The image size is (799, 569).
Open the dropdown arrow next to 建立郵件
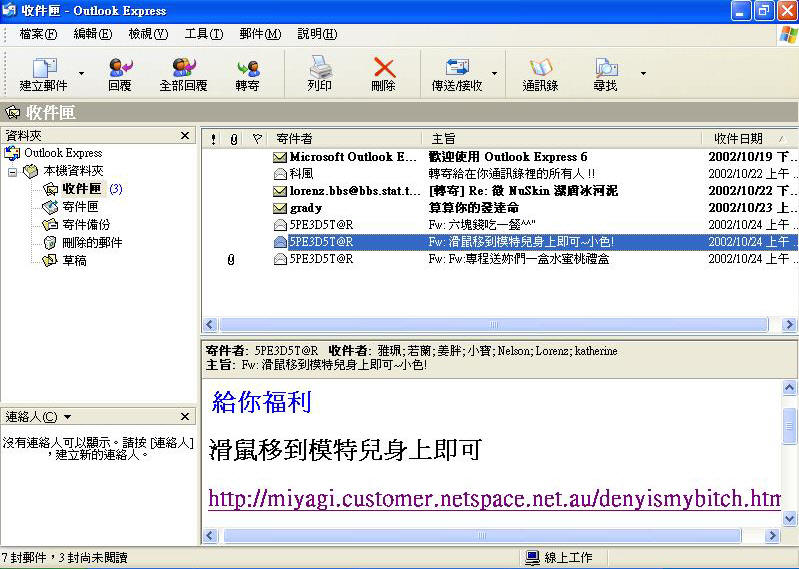81,74
